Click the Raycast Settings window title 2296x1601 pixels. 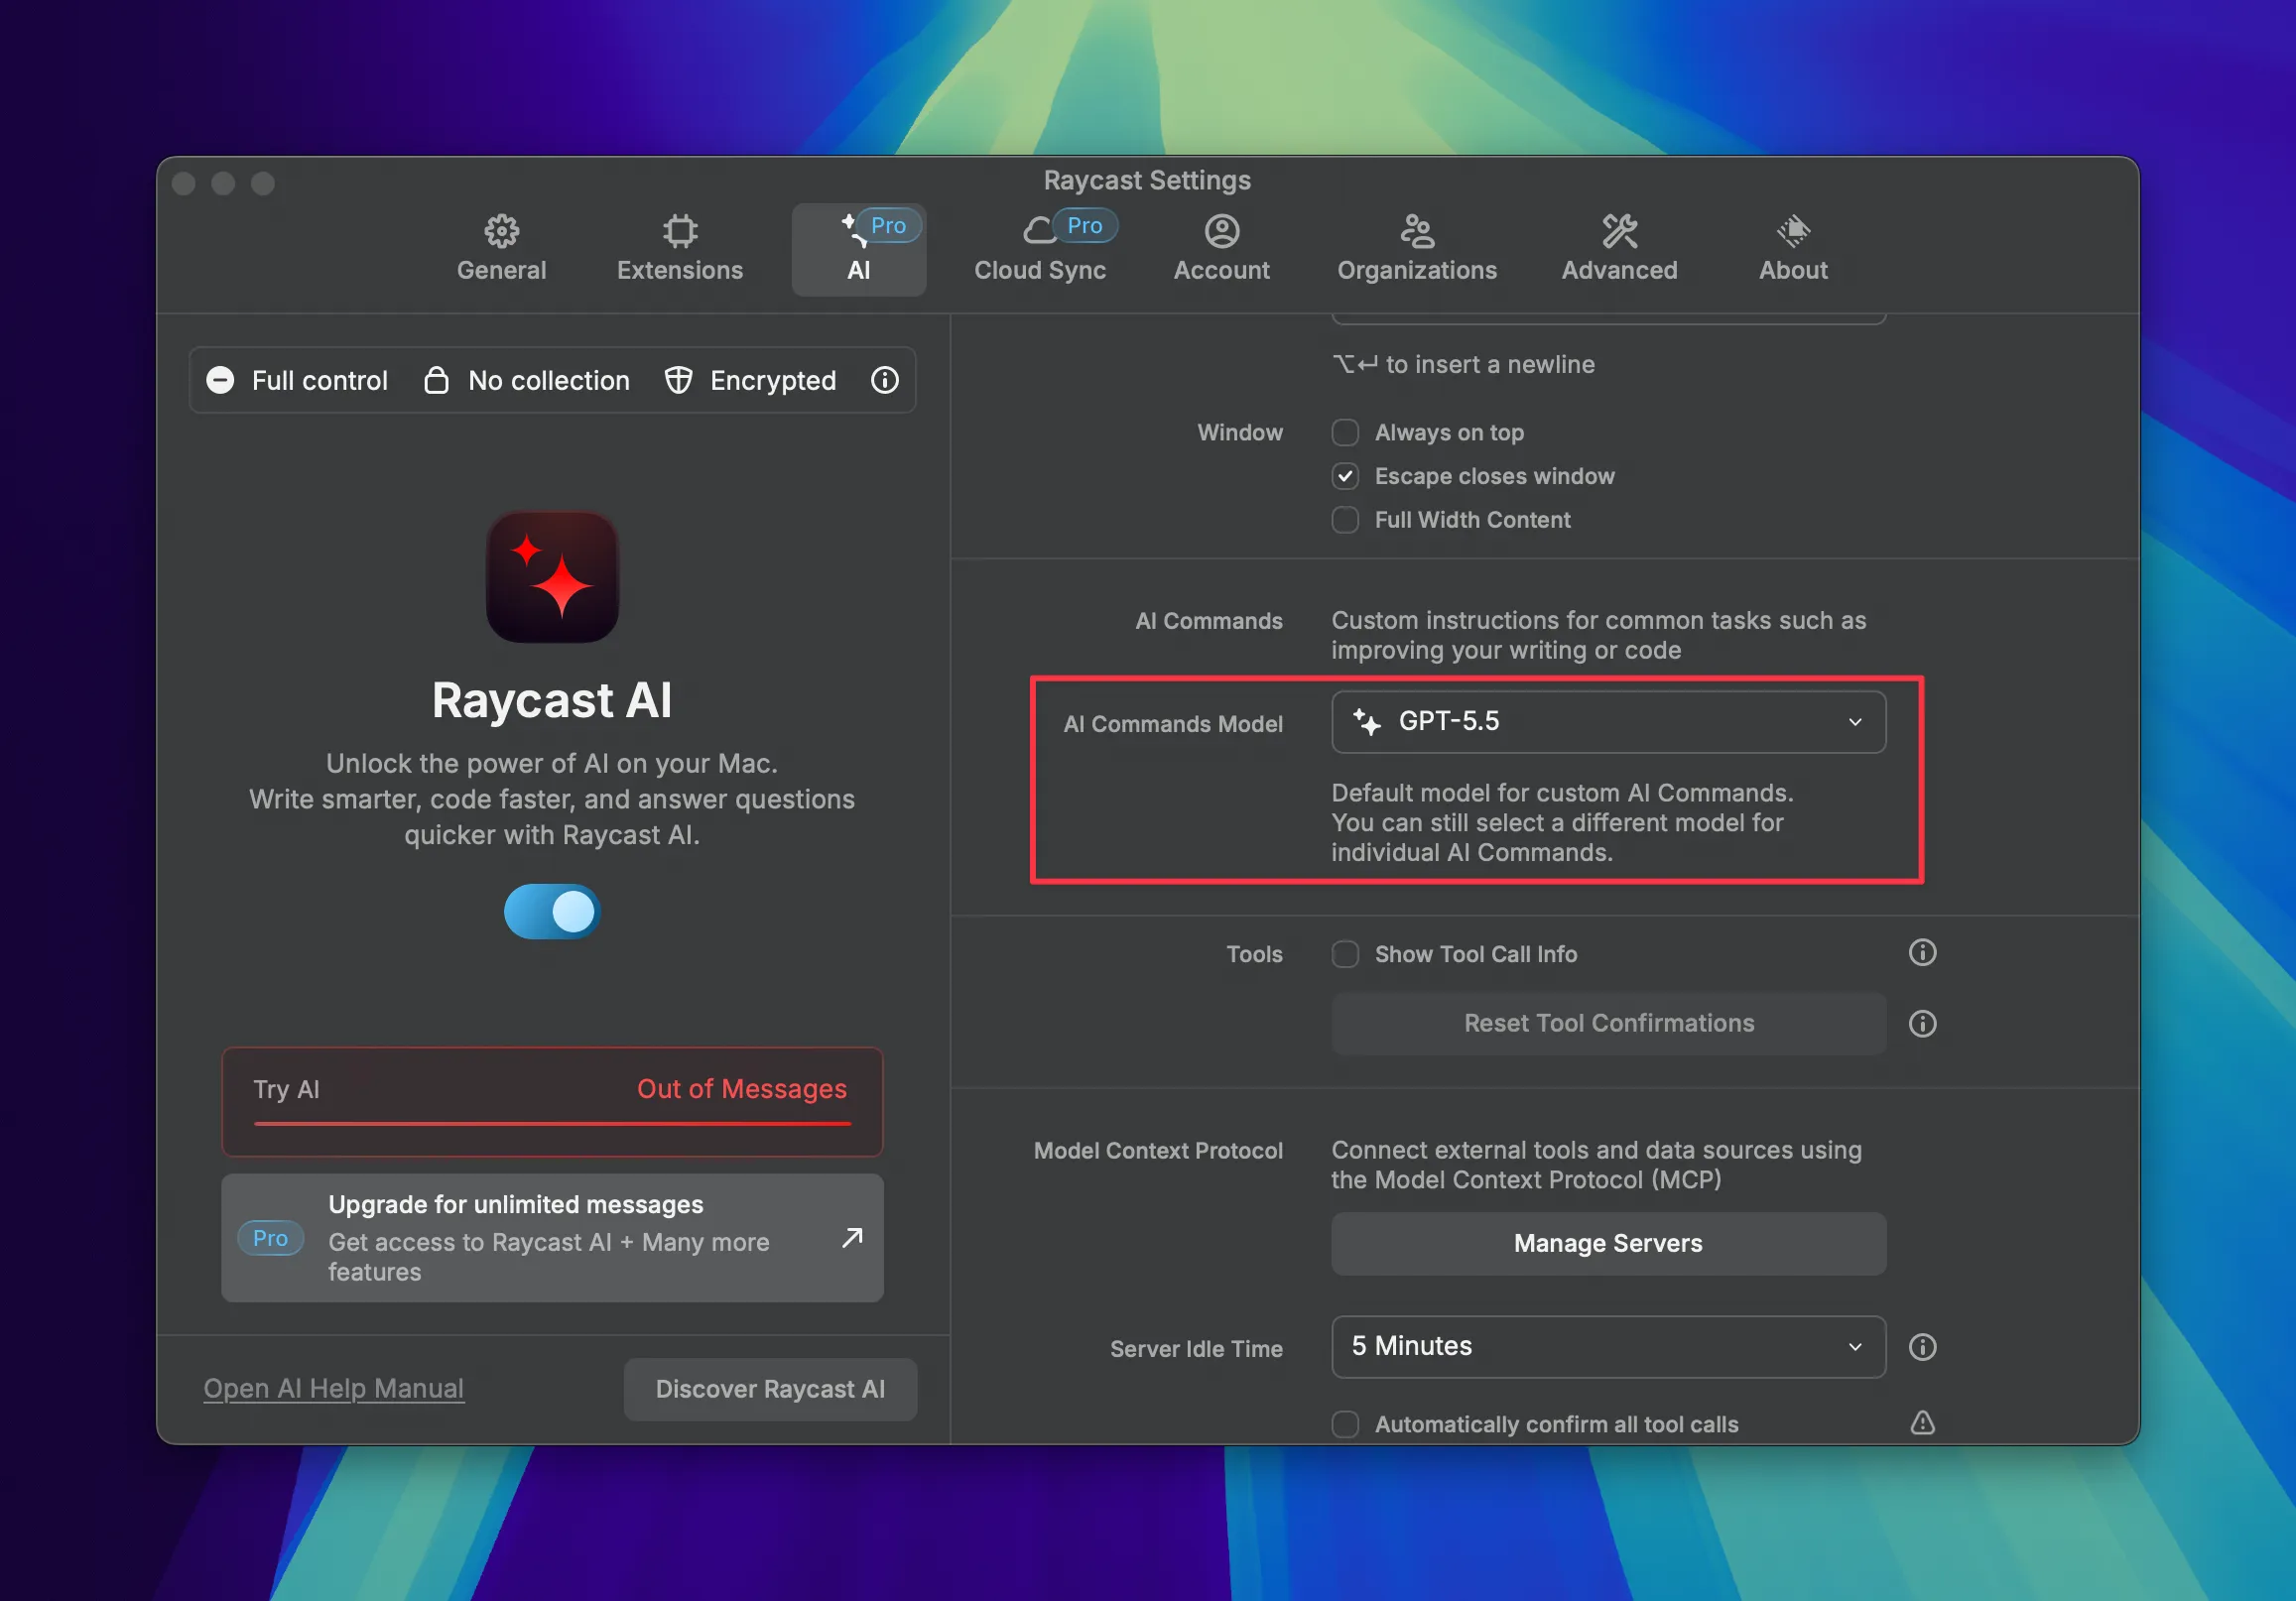point(1147,180)
